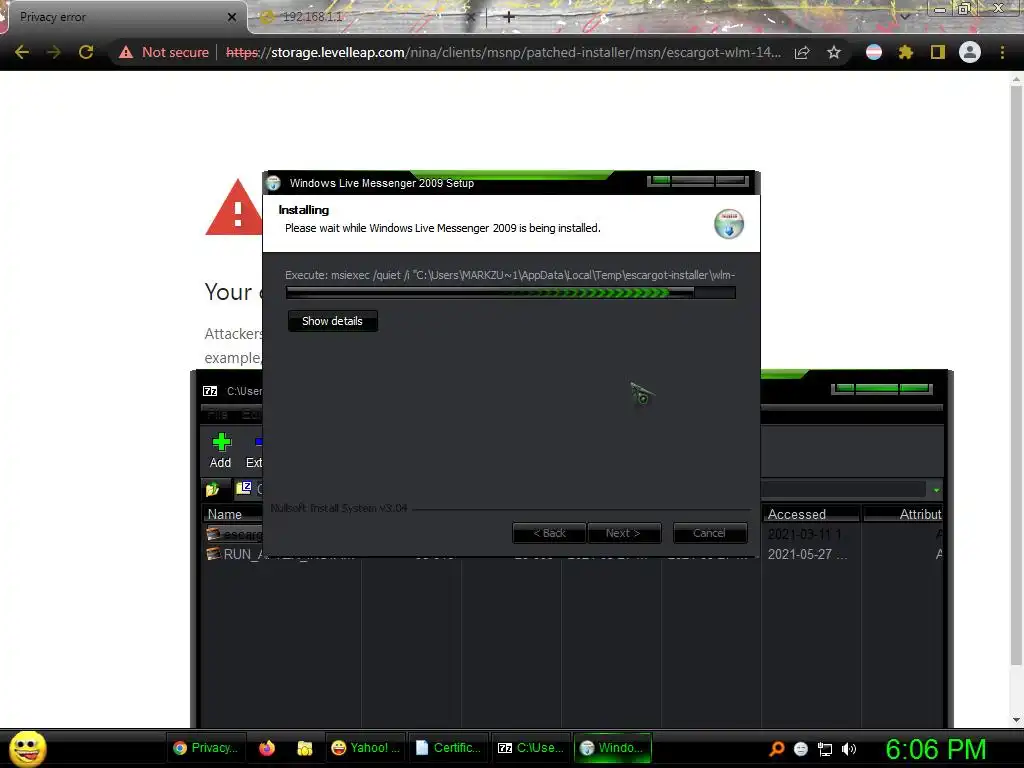Click the Next > button in setup
Viewport: 1024px width, 768px height.
click(624, 533)
